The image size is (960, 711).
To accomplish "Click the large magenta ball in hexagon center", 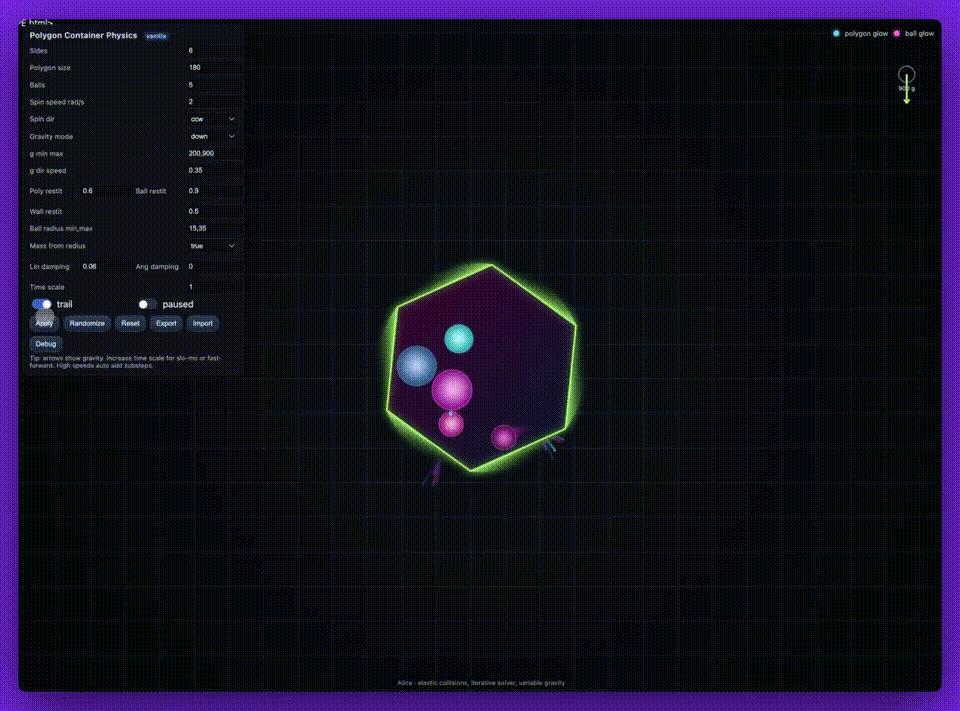I will click(x=452, y=389).
